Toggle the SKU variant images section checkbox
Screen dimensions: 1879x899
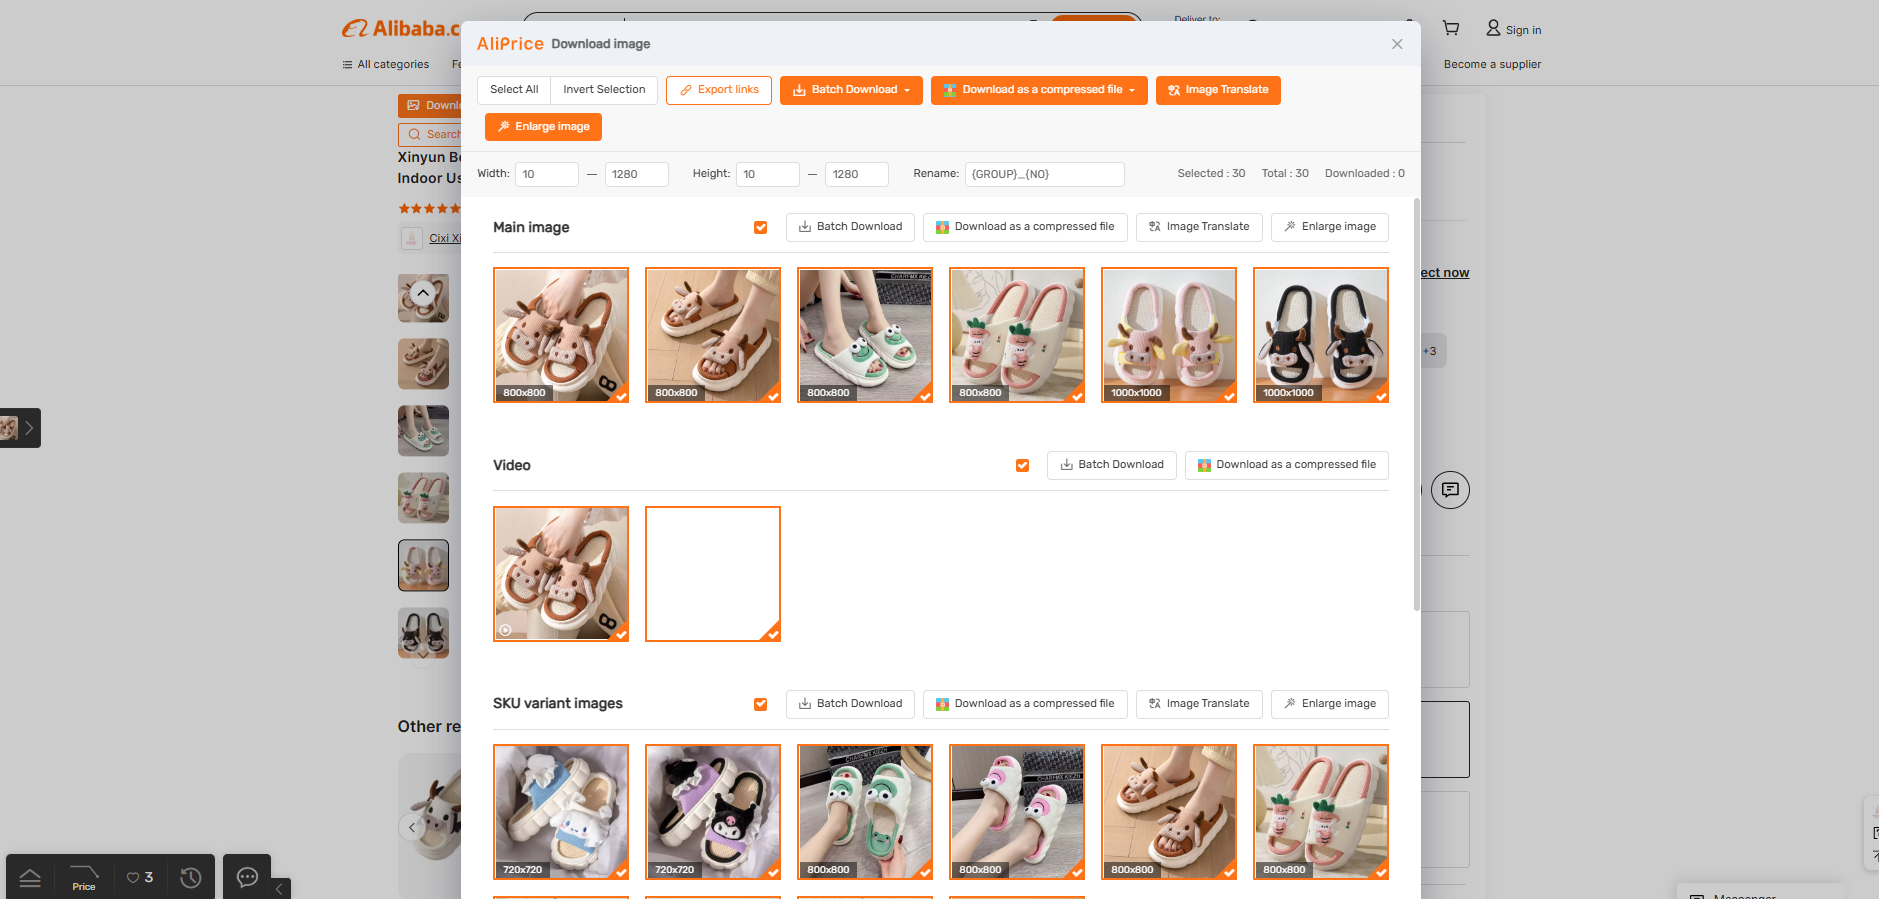pos(761,705)
